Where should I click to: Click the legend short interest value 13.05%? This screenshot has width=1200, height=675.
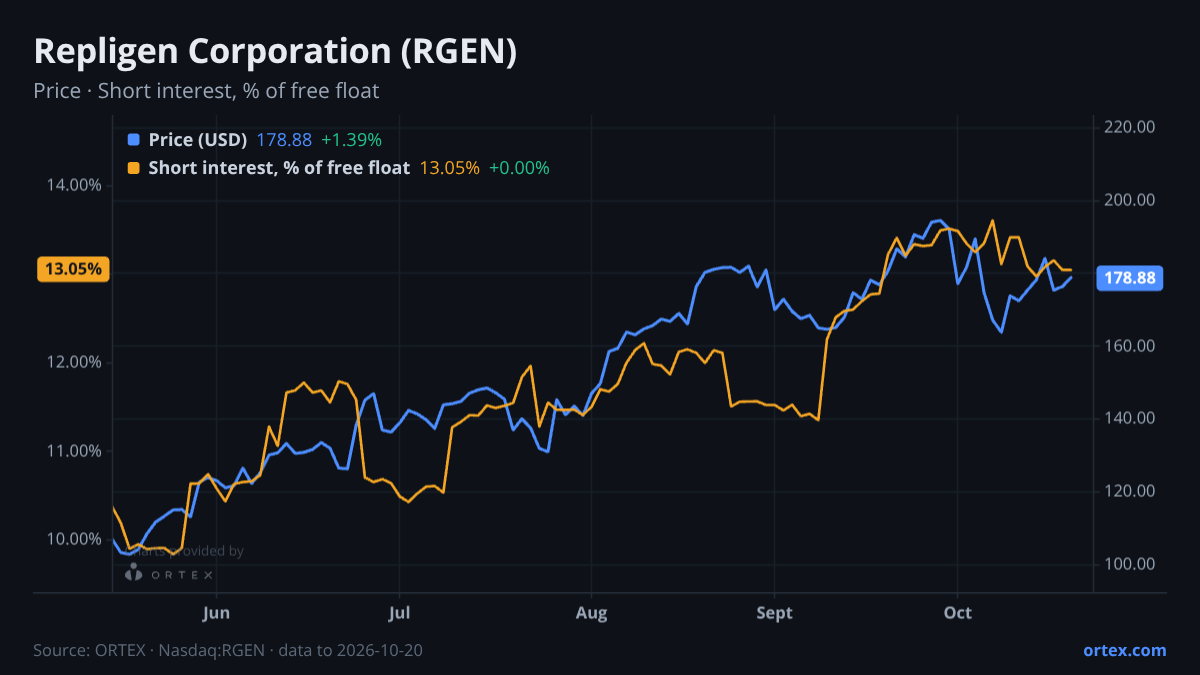pos(449,168)
